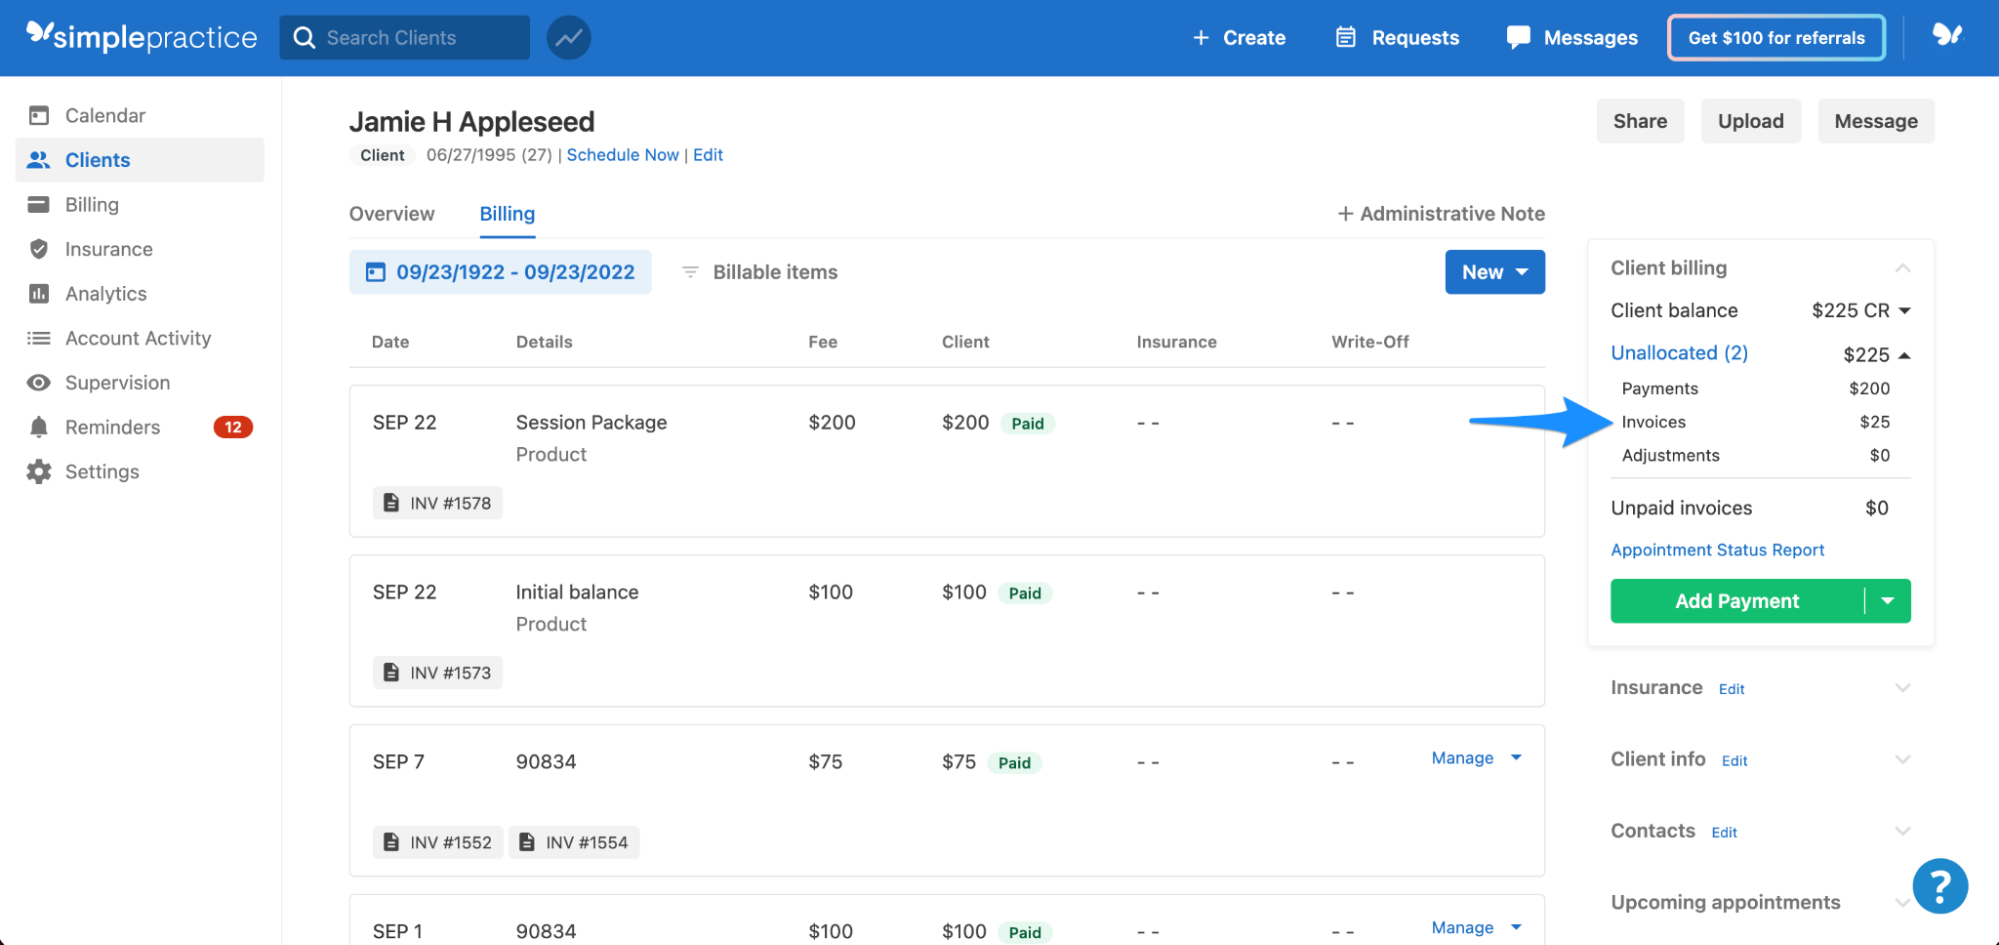
Task: Click the Message button
Action: (1876, 121)
